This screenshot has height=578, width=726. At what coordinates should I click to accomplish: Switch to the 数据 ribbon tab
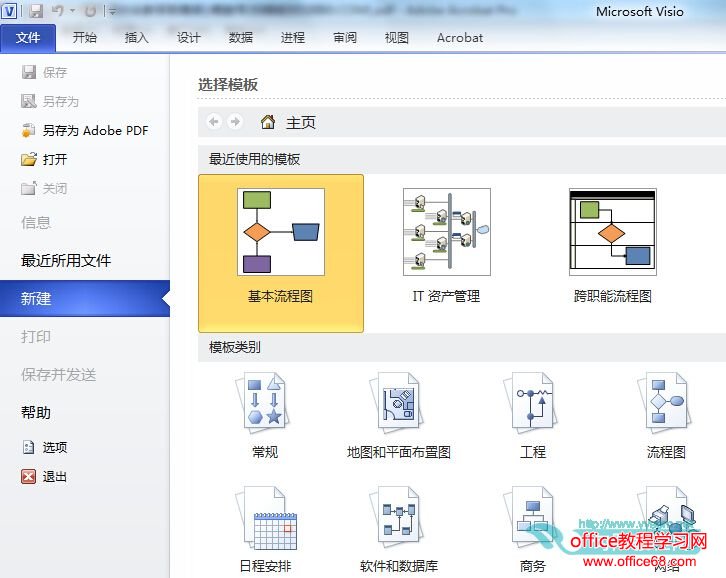241,38
